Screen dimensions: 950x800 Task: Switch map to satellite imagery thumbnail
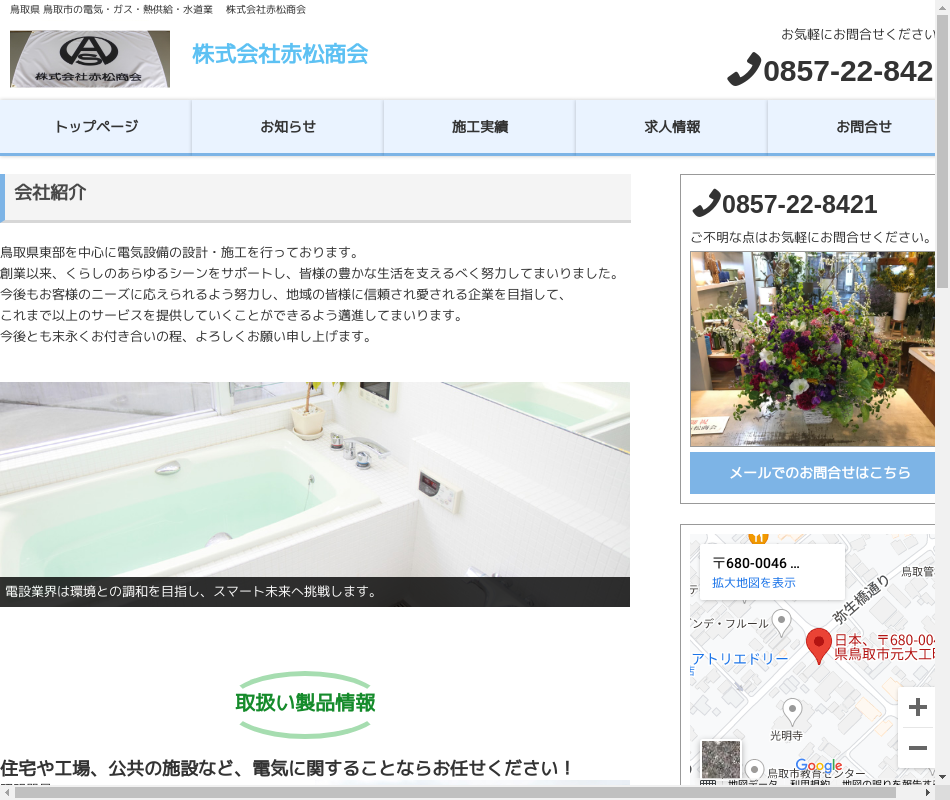(x=721, y=760)
